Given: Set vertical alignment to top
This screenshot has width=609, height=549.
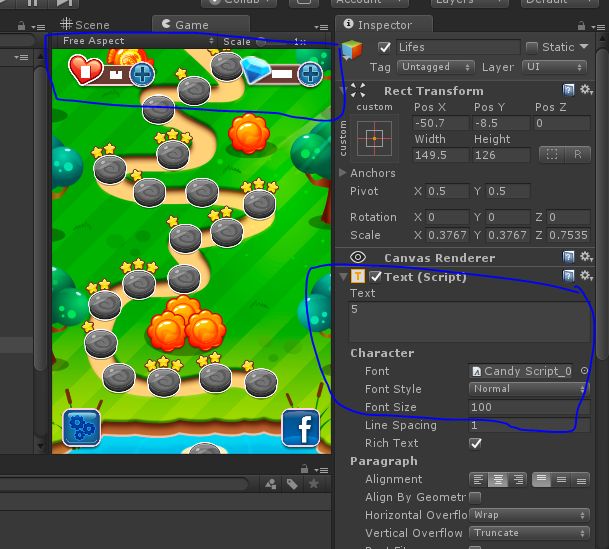Looking at the screenshot, I should pos(541,480).
